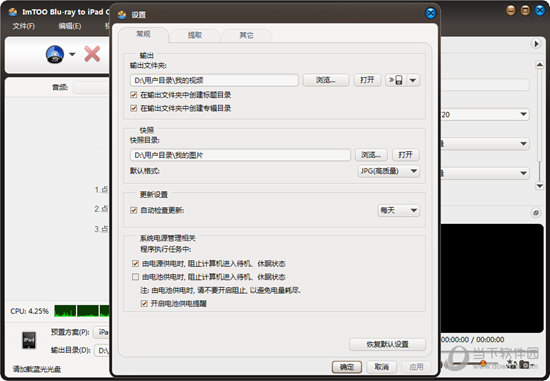This screenshot has width=550, height=381.
Task: Uncheck 自动检查更新 checkbox
Action: pyautogui.click(x=133, y=210)
